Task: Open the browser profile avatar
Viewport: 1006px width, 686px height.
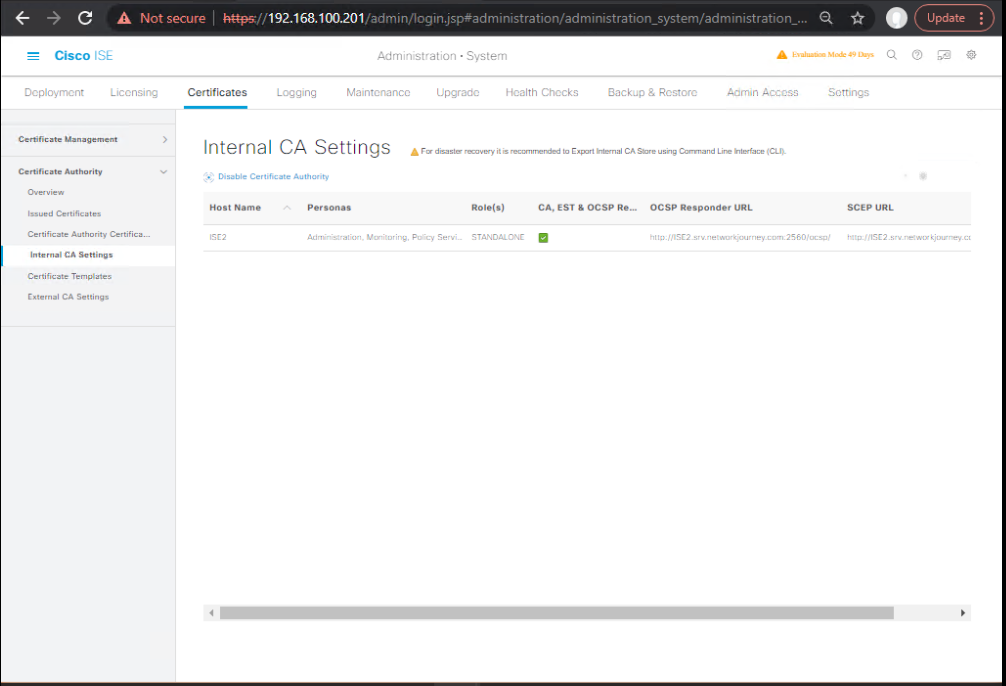Action: click(x=896, y=18)
